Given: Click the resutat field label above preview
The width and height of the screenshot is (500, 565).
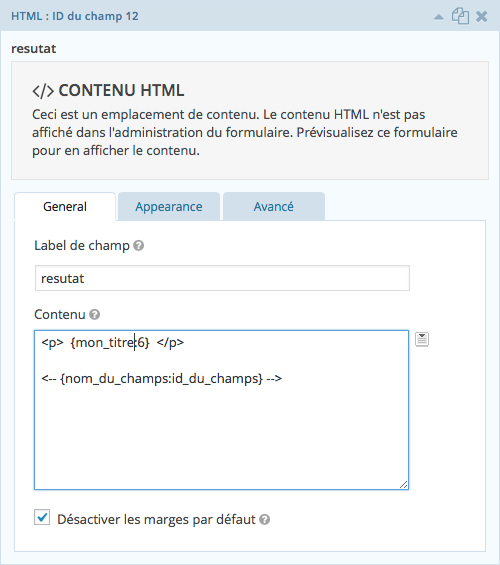Looking at the screenshot, I should pyautogui.click(x=34, y=49).
